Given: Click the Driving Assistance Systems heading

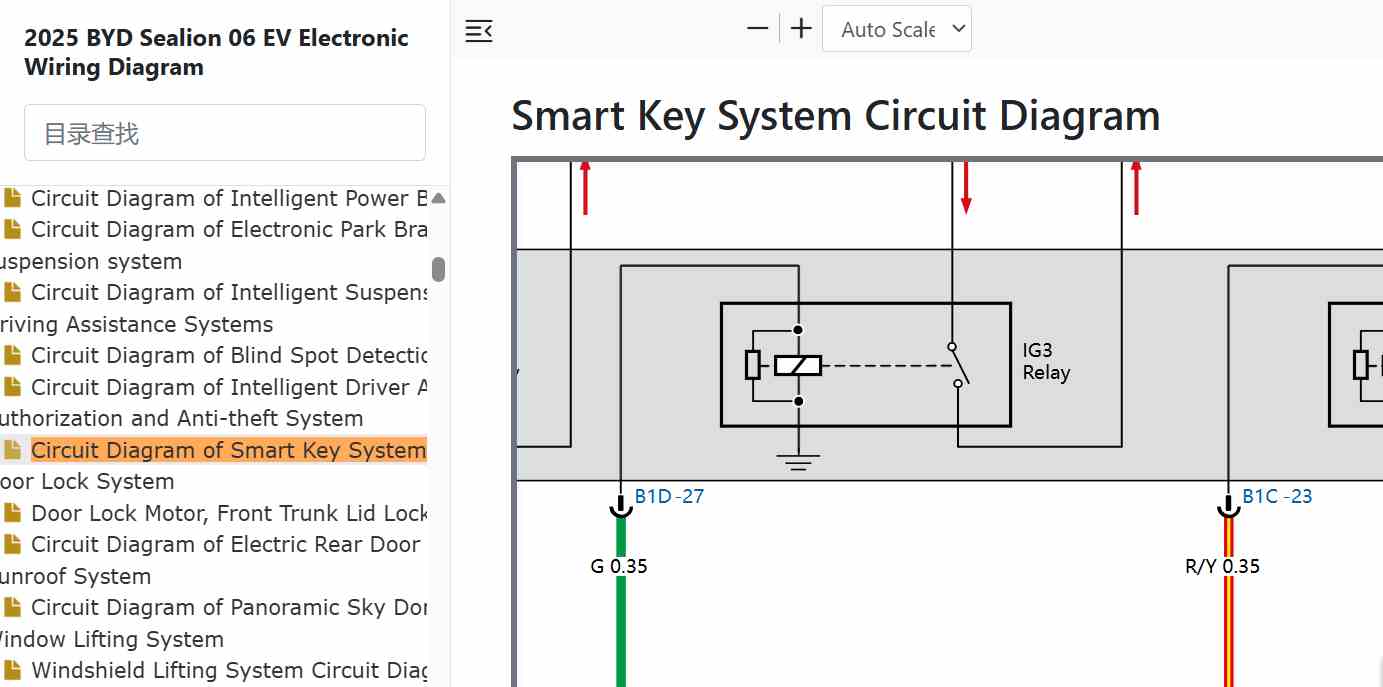Looking at the screenshot, I should coord(136,324).
